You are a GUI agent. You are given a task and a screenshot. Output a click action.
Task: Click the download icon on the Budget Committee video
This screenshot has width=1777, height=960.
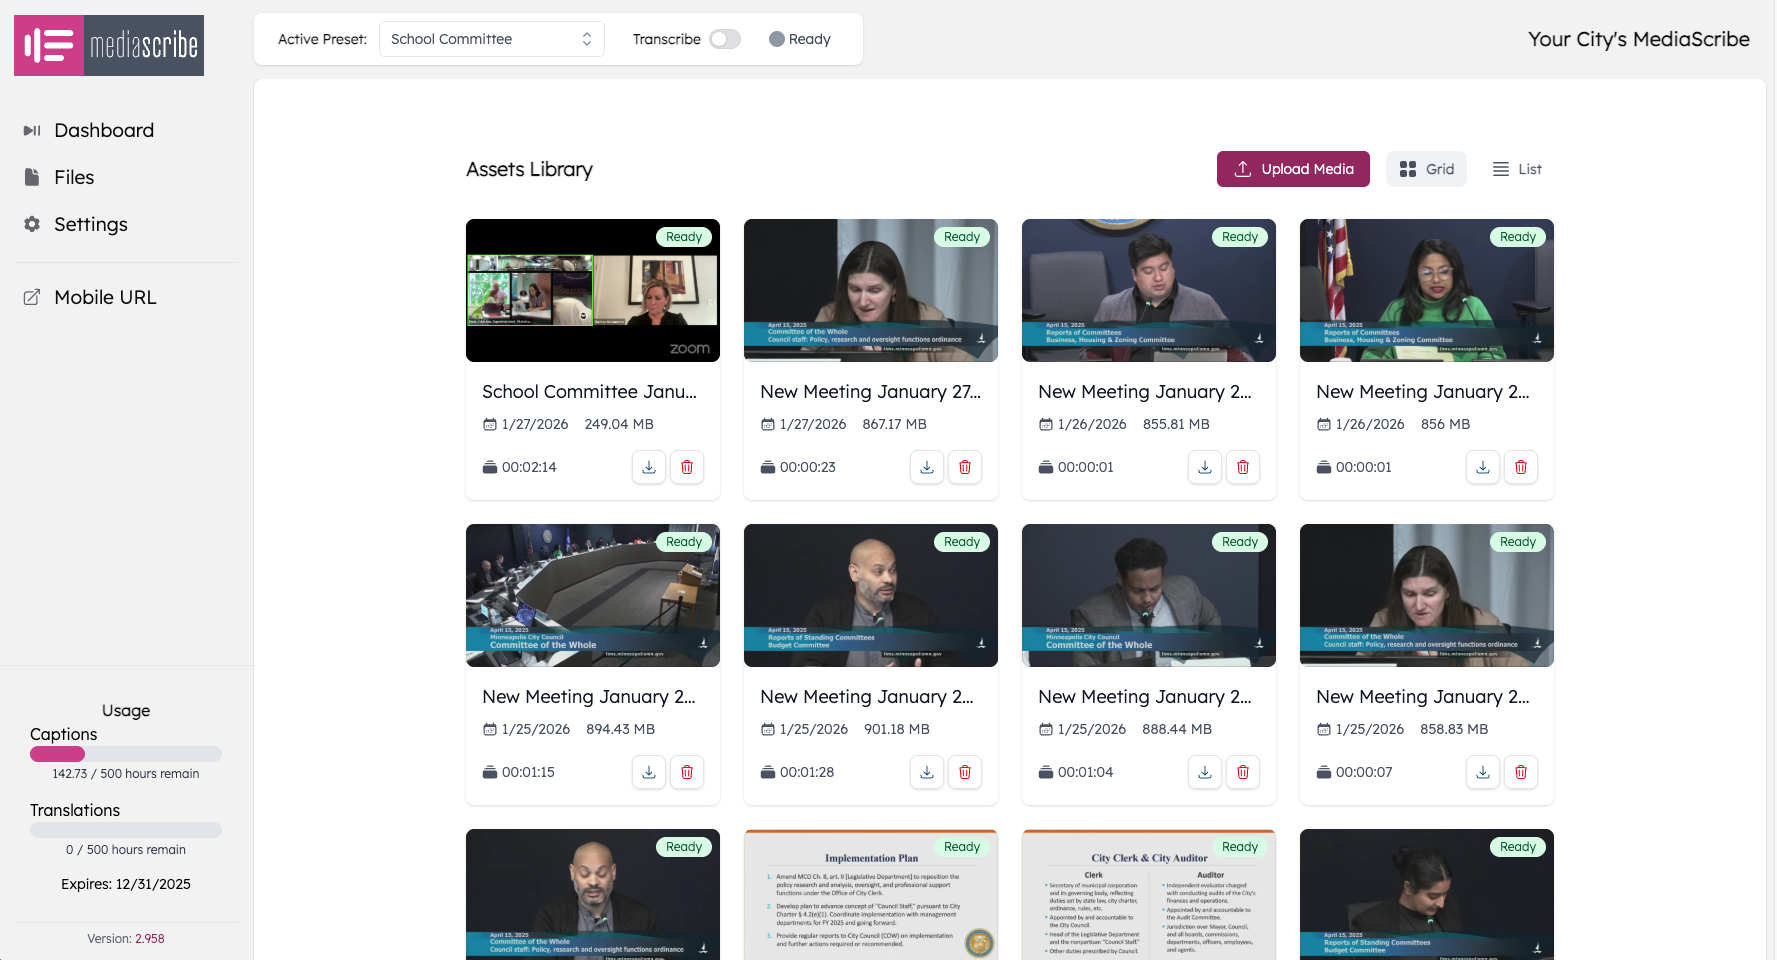(x=926, y=772)
